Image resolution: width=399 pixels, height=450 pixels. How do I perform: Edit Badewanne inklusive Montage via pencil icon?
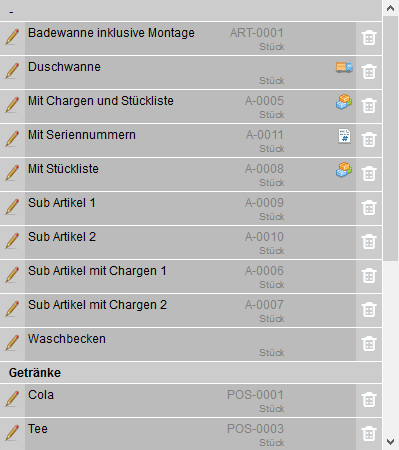pyautogui.click(x=12, y=37)
